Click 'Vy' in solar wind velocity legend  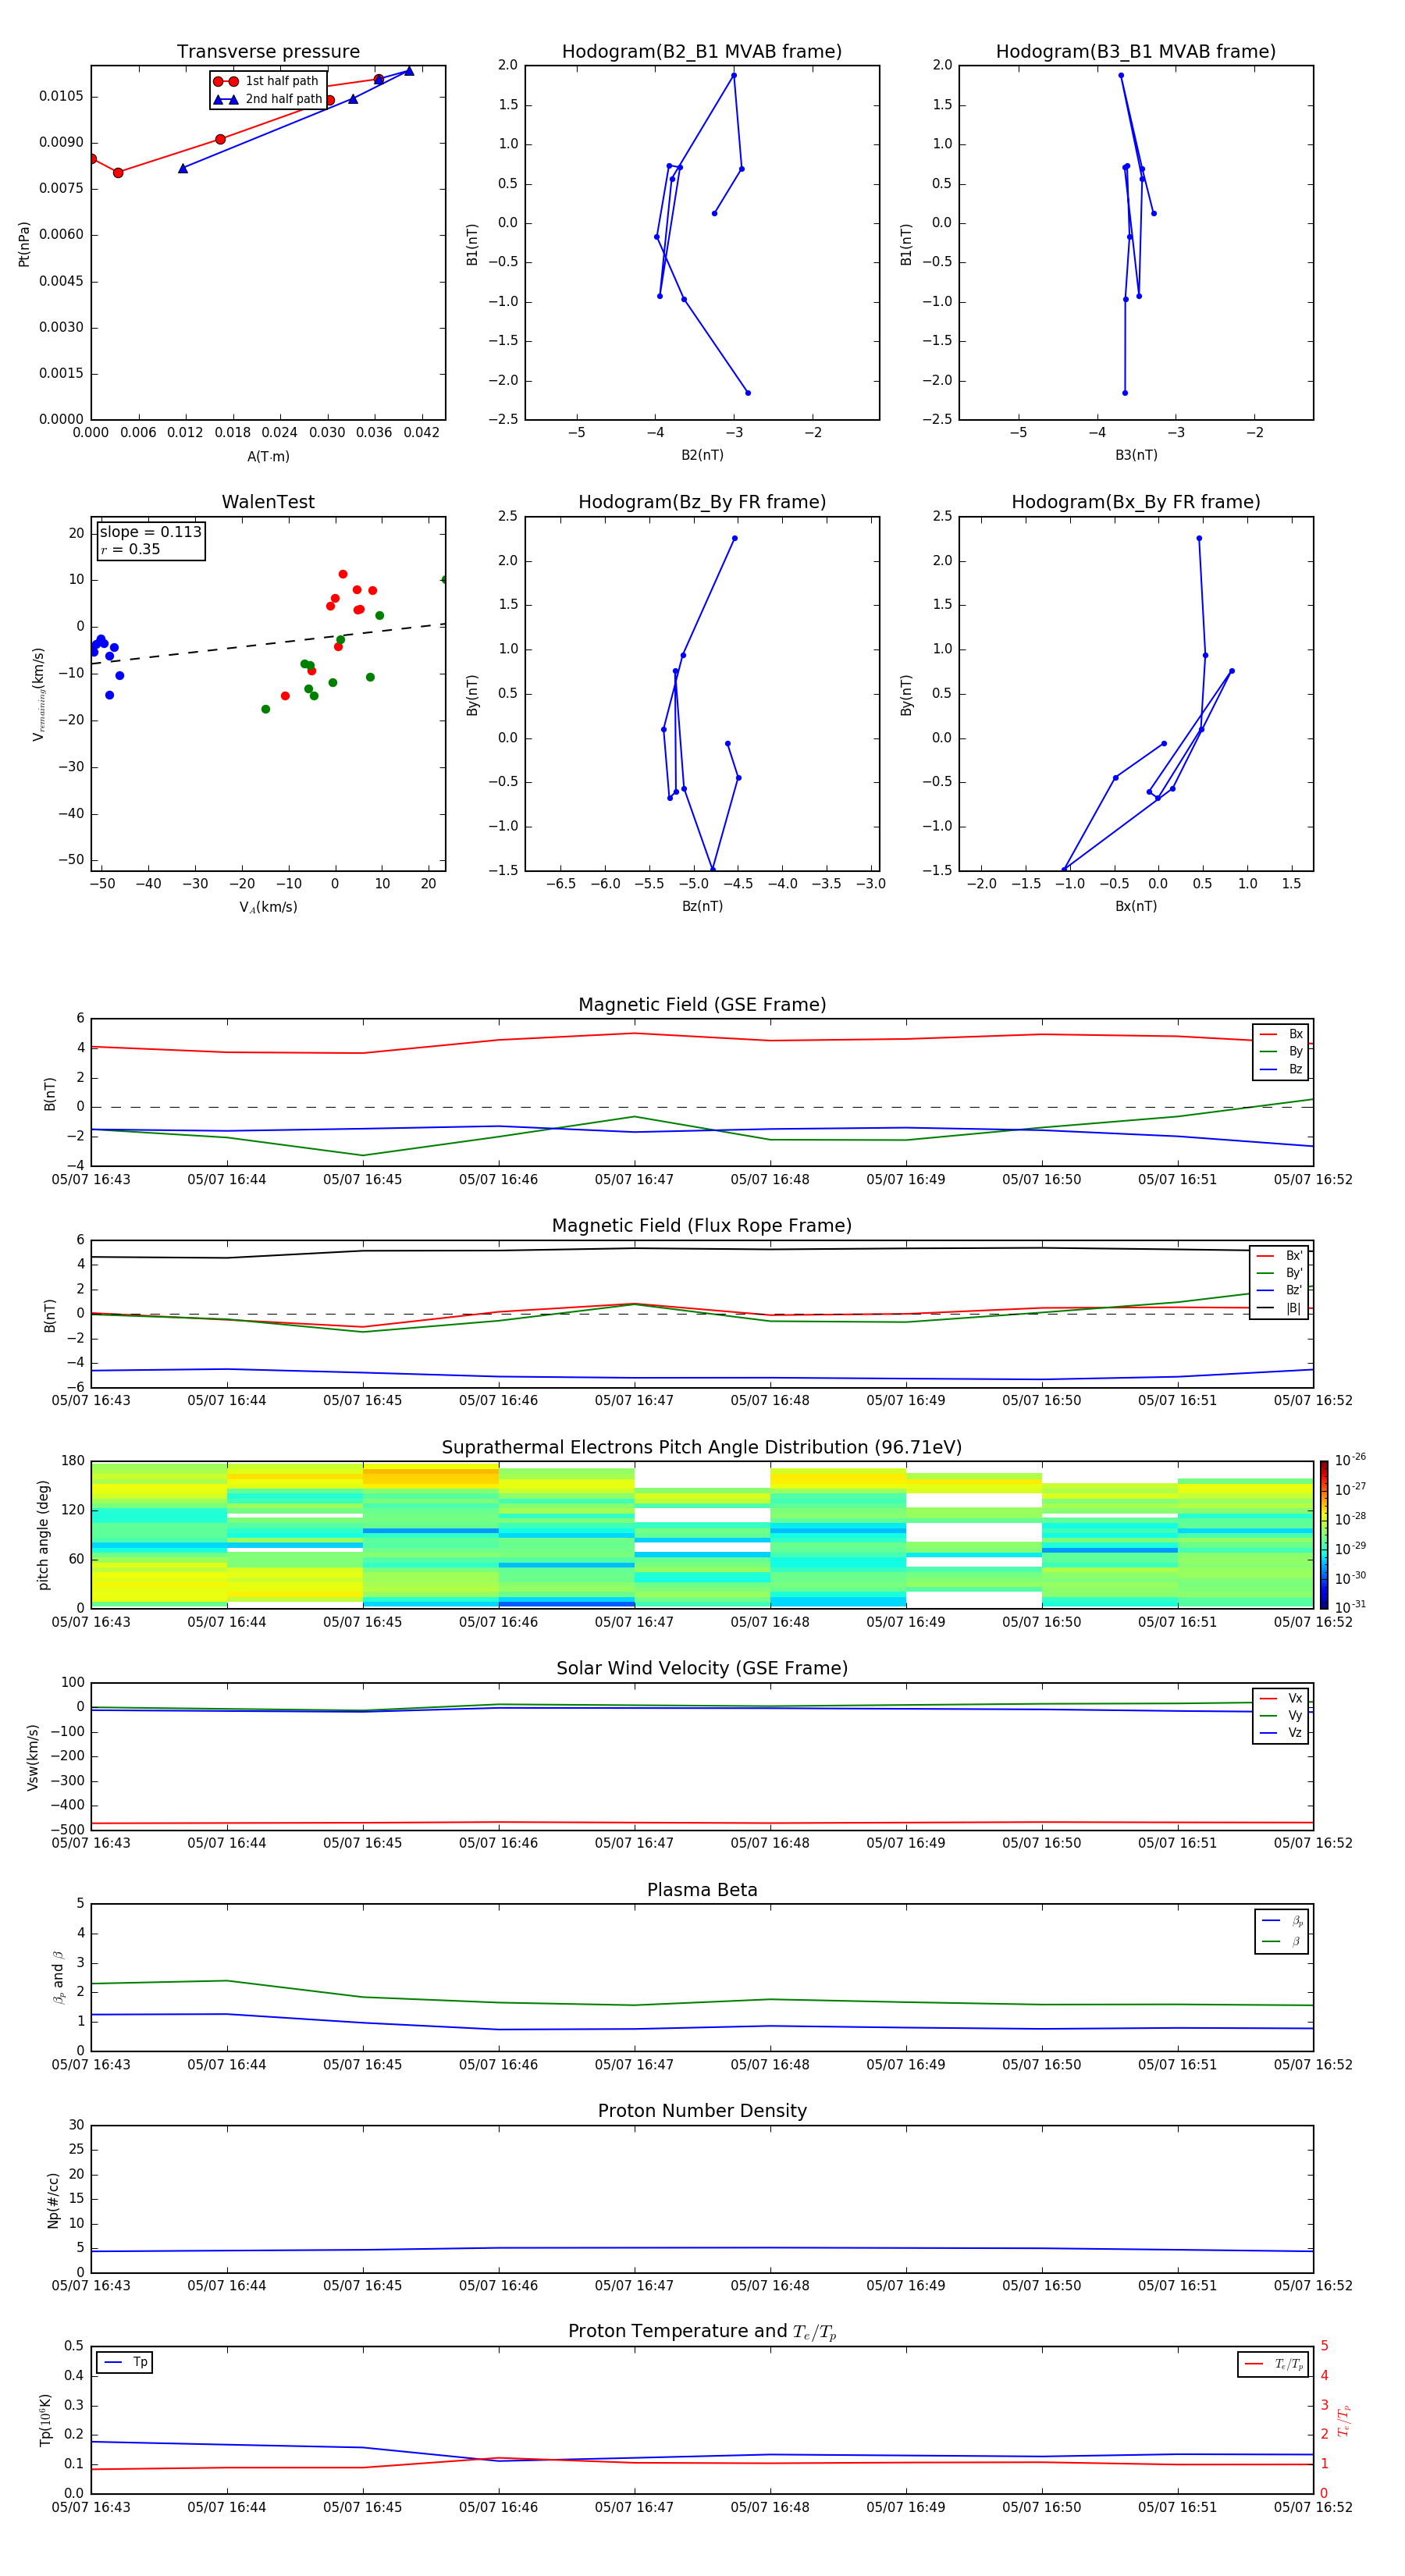1282,1715
